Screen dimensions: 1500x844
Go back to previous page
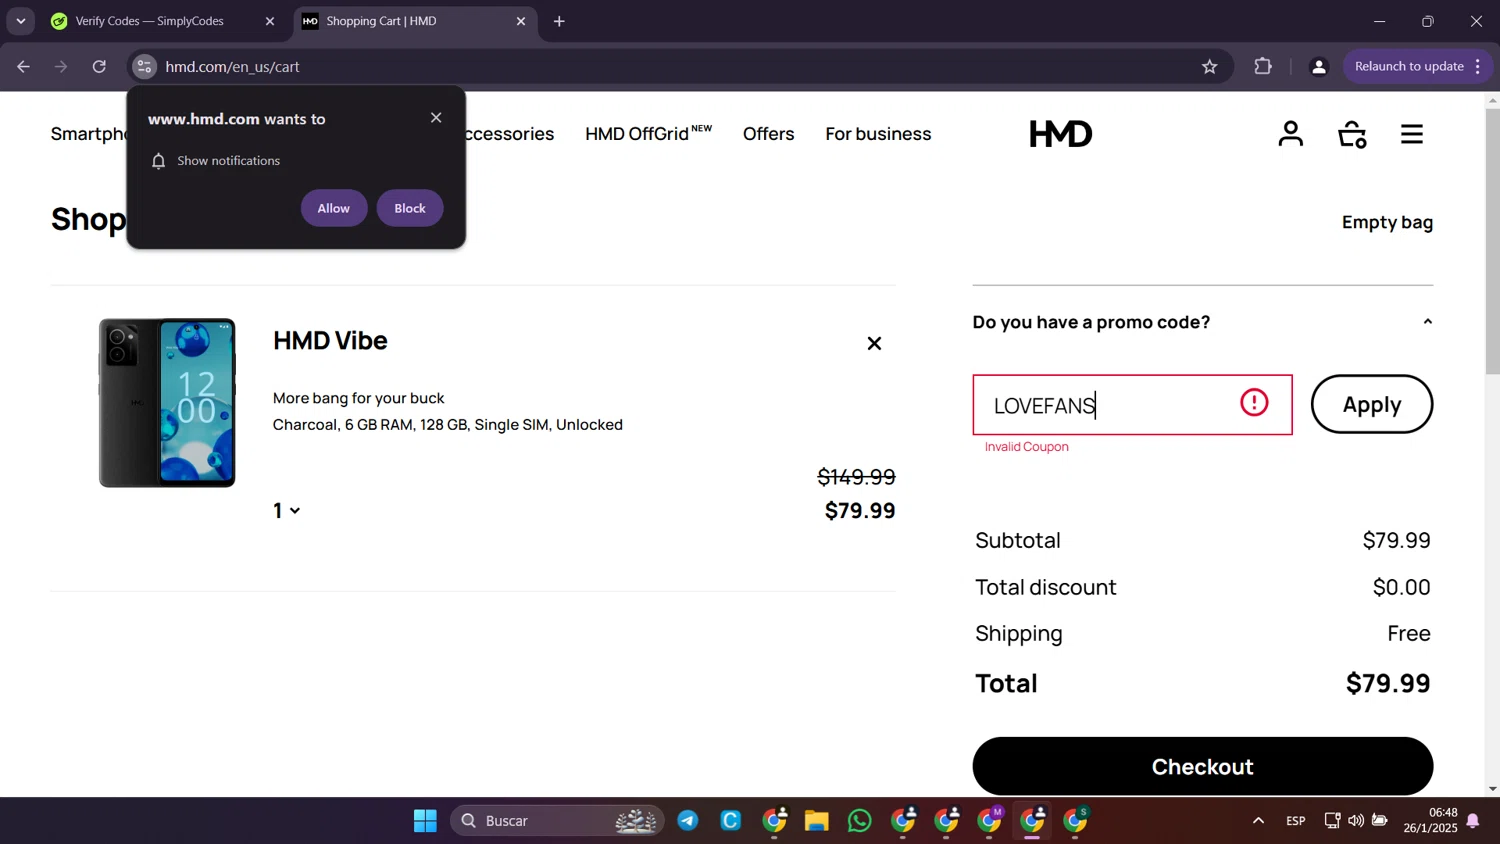point(23,67)
